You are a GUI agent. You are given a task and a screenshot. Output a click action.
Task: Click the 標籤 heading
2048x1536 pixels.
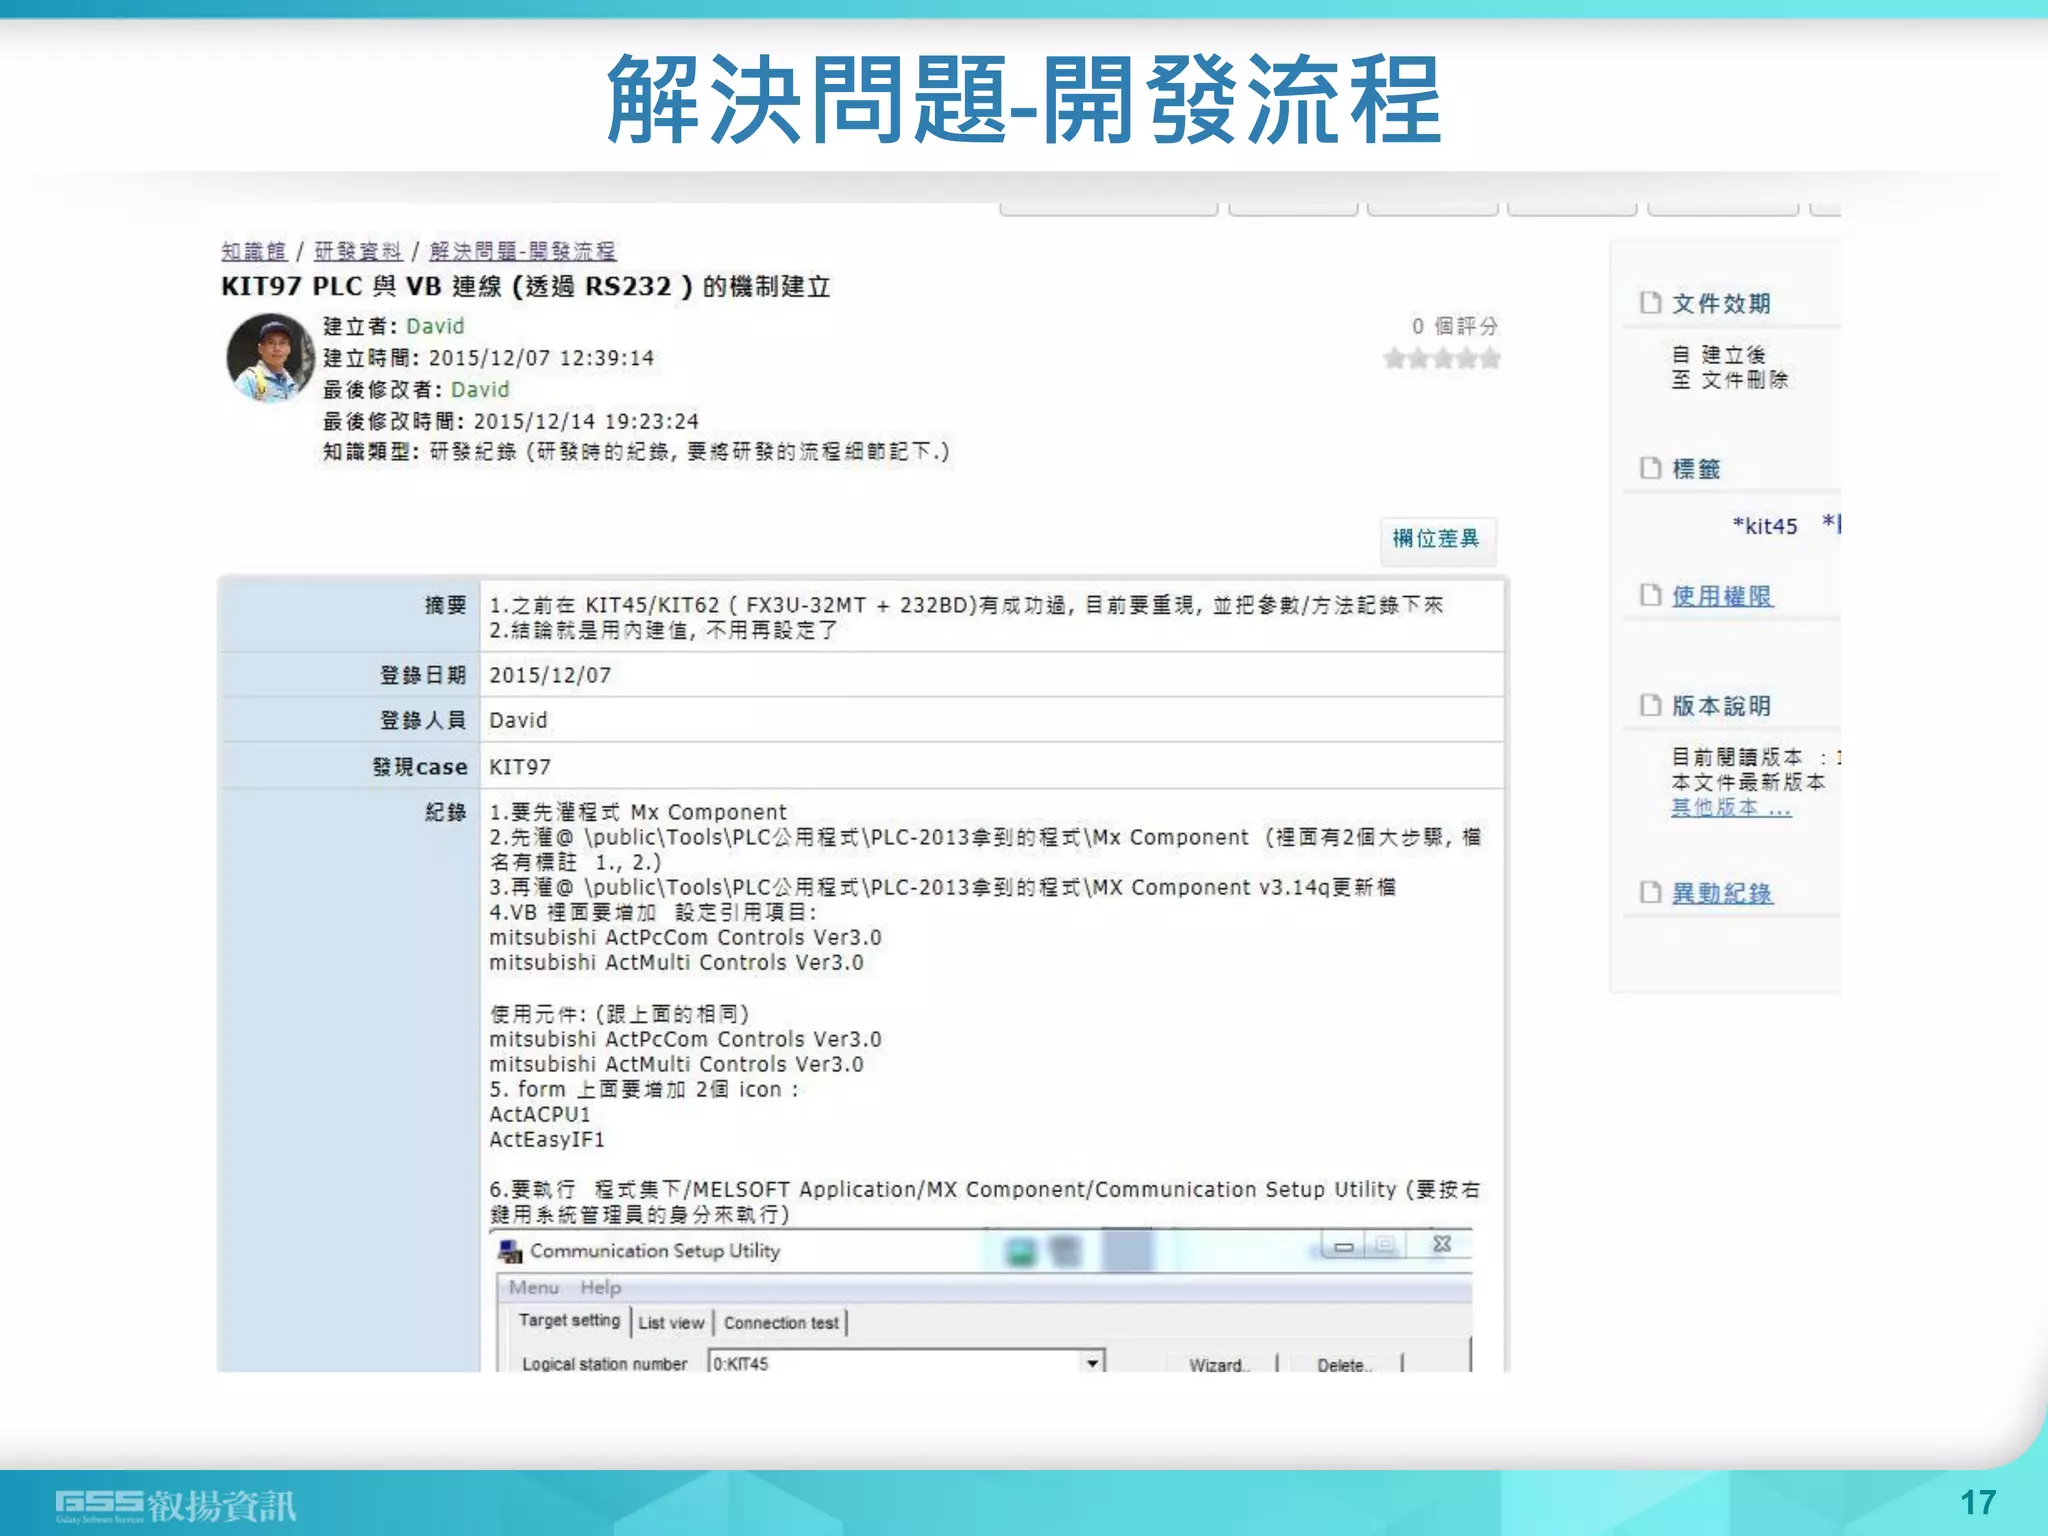tap(1696, 469)
